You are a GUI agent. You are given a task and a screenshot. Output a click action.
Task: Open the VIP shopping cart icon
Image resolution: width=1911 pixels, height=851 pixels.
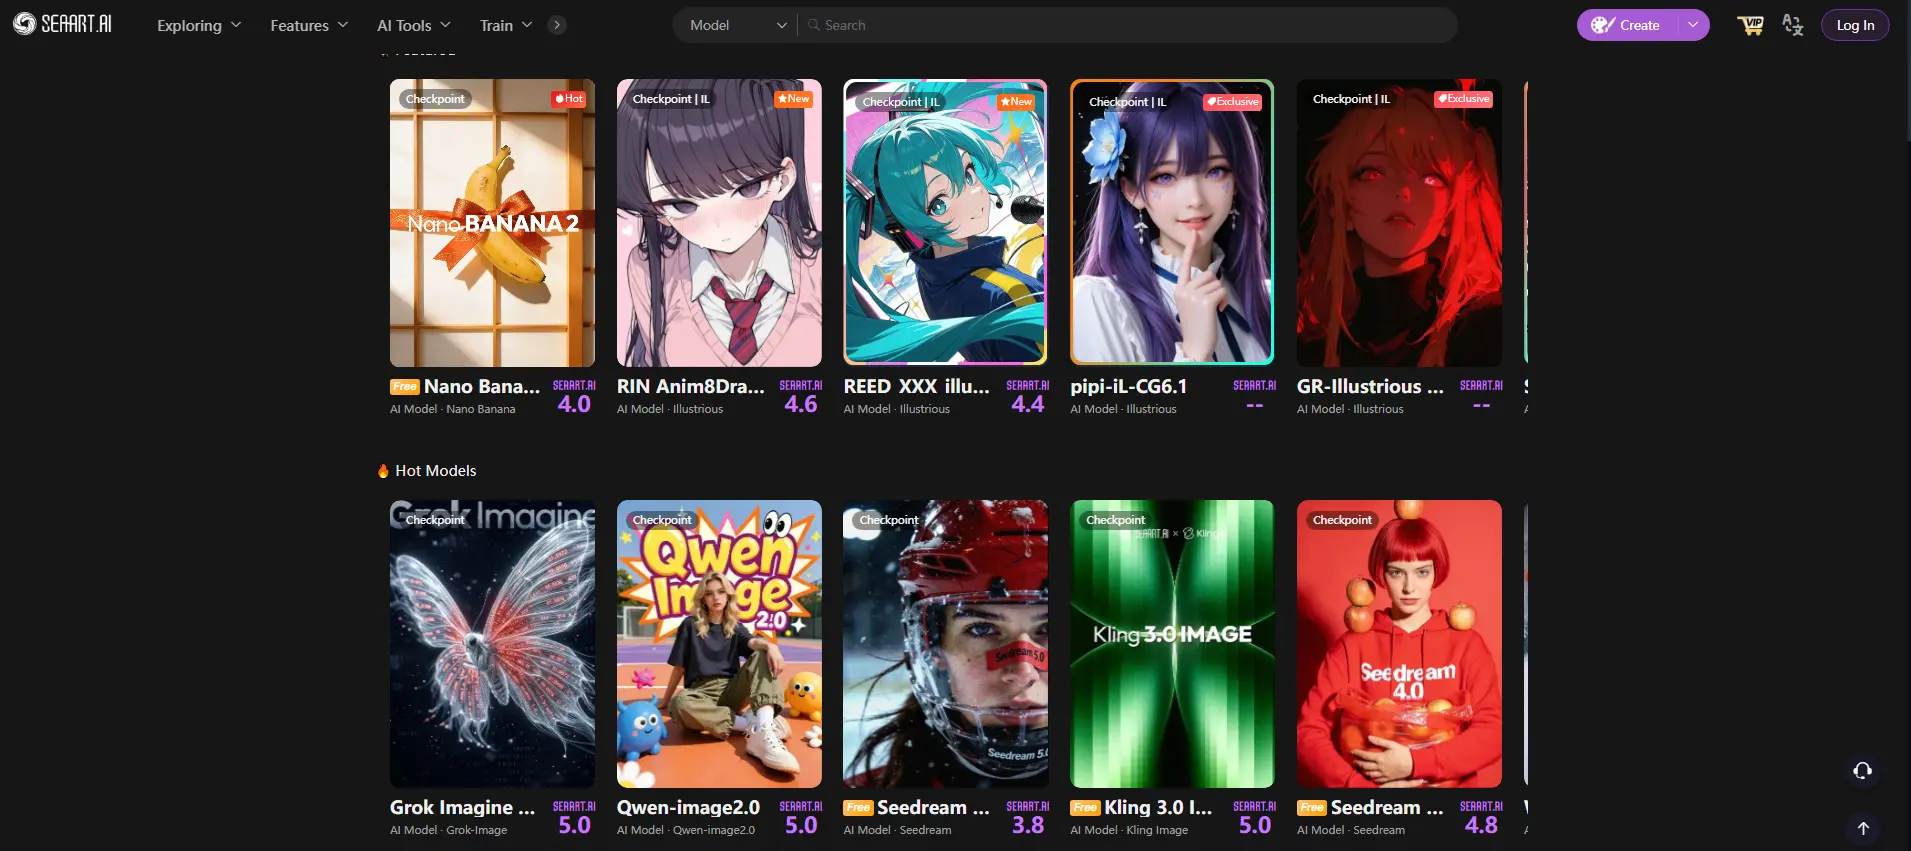[1750, 25]
